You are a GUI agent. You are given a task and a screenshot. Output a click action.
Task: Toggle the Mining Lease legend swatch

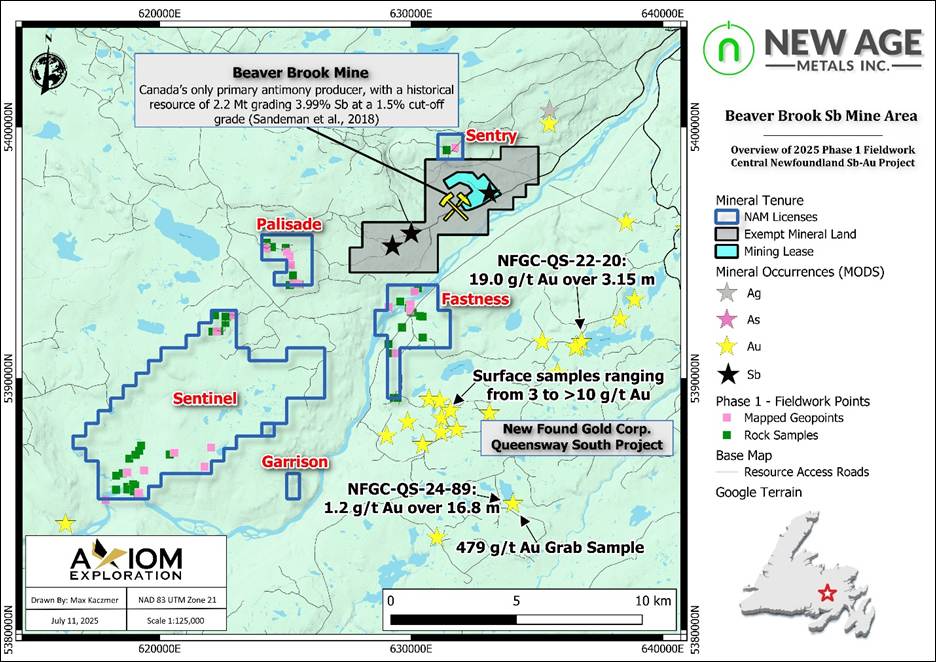726,251
